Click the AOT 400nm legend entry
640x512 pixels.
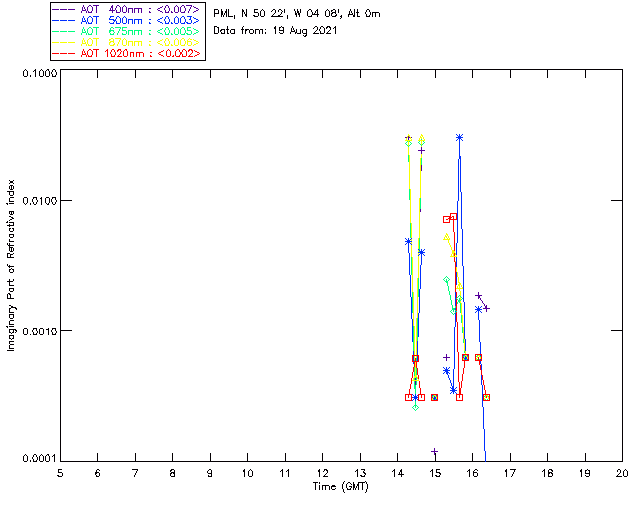click(127, 9)
